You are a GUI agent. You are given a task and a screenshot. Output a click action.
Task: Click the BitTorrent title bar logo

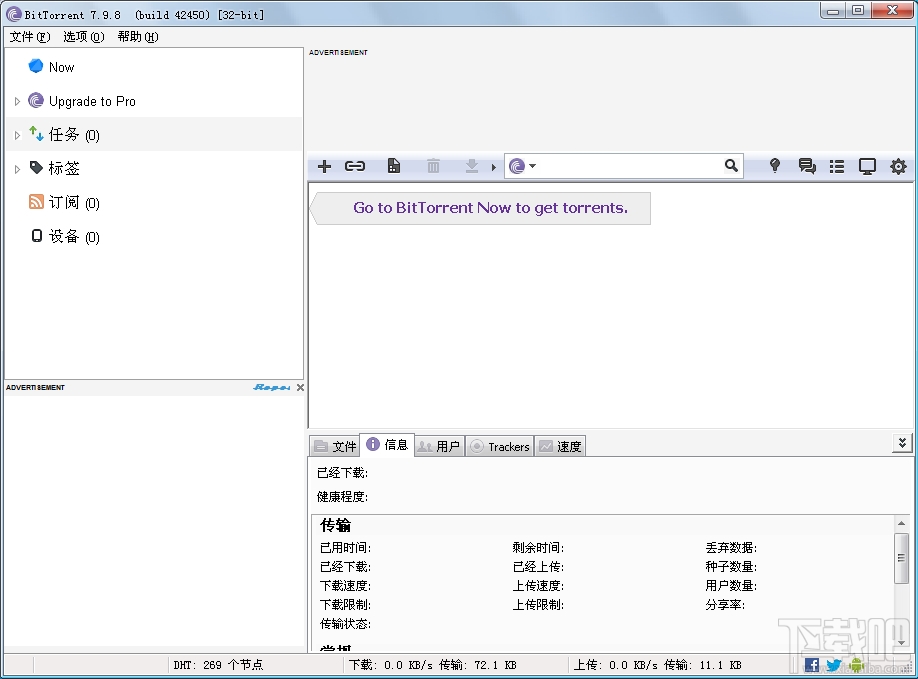point(14,14)
